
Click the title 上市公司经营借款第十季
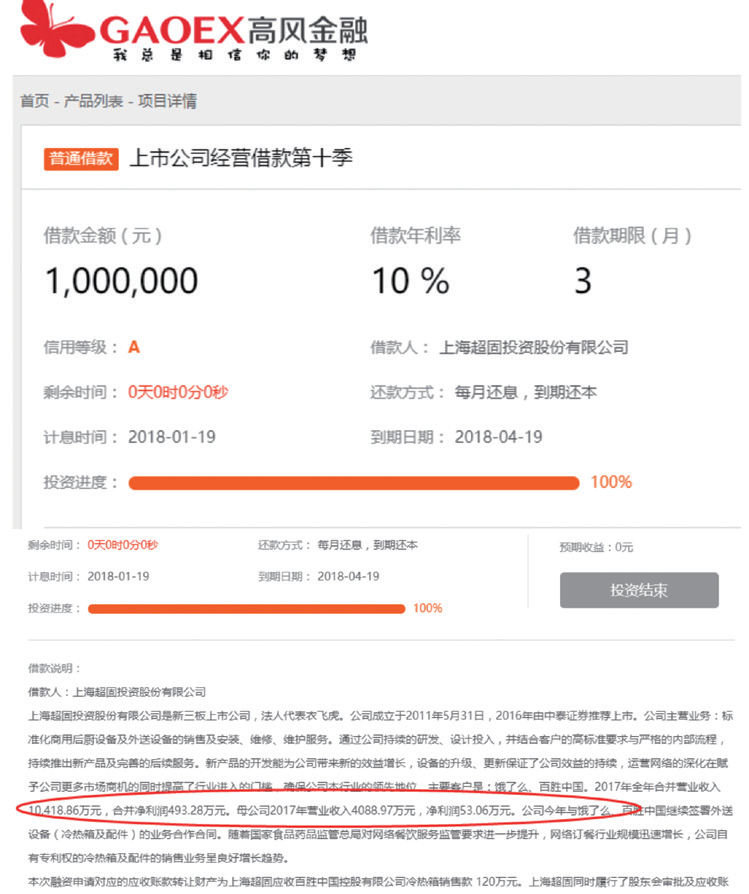pyautogui.click(x=241, y=158)
